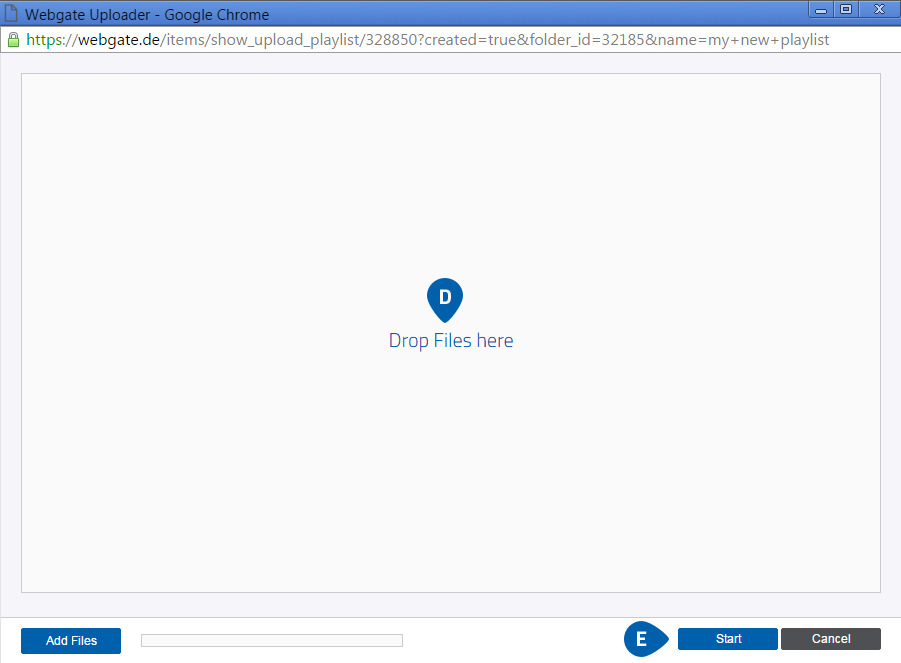Click the webgate.de URL in the address bar
Viewport: 901px width, 663px height.
coord(428,40)
